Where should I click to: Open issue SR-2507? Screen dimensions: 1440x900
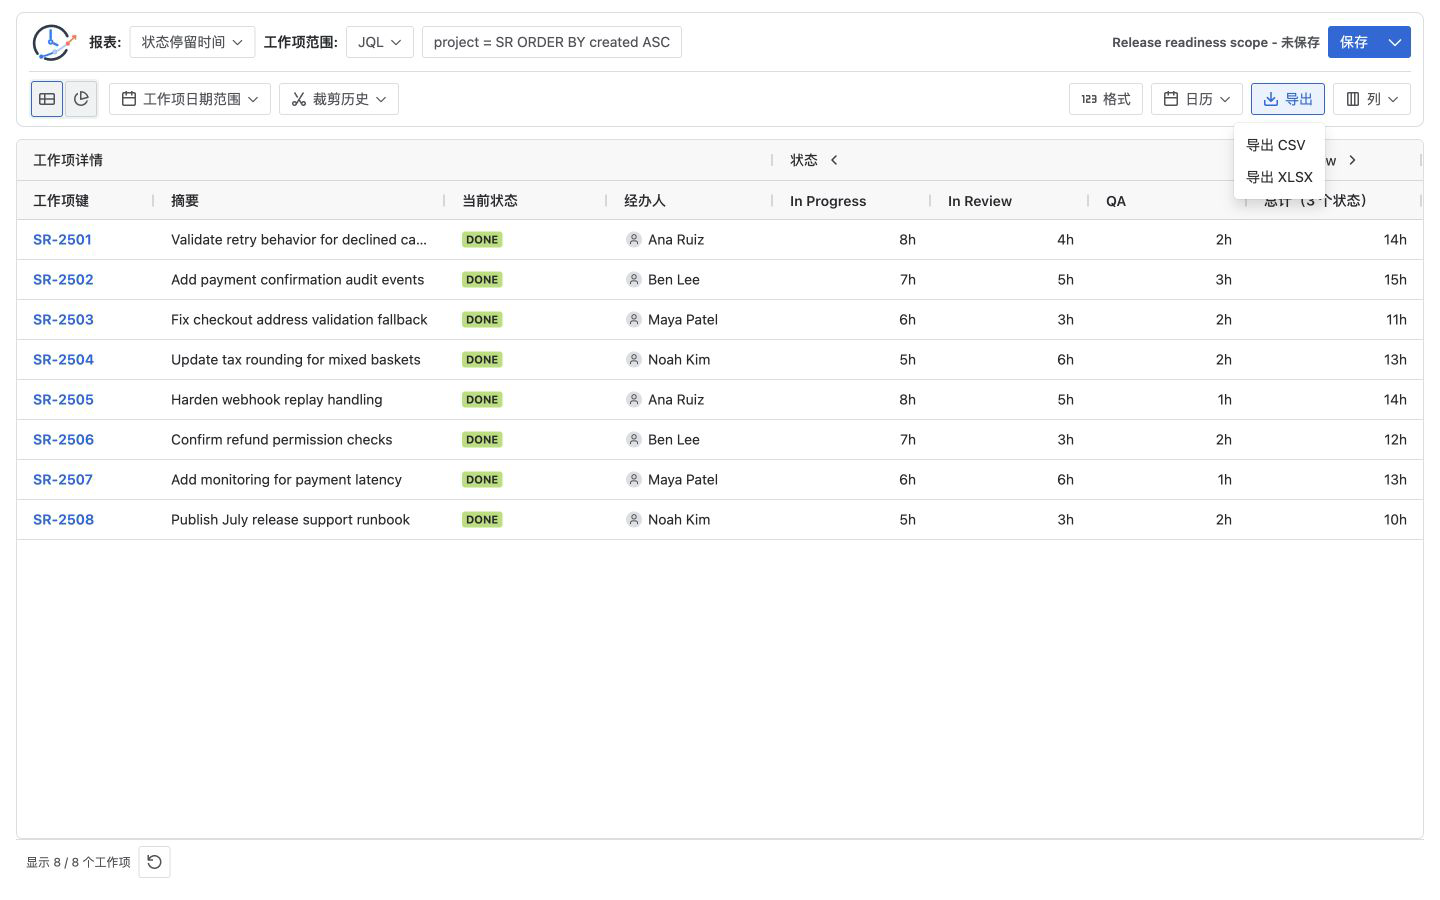tap(63, 480)
